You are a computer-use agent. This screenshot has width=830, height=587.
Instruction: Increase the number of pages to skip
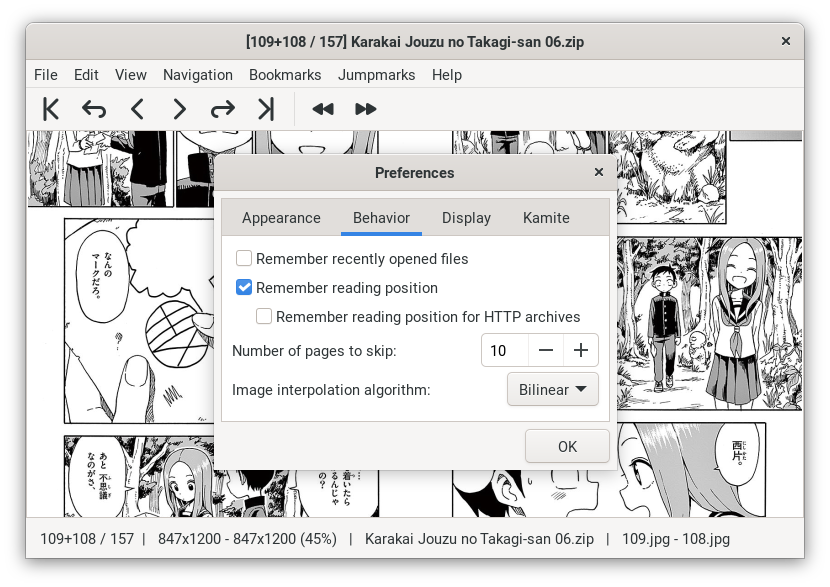click(581, 350)
